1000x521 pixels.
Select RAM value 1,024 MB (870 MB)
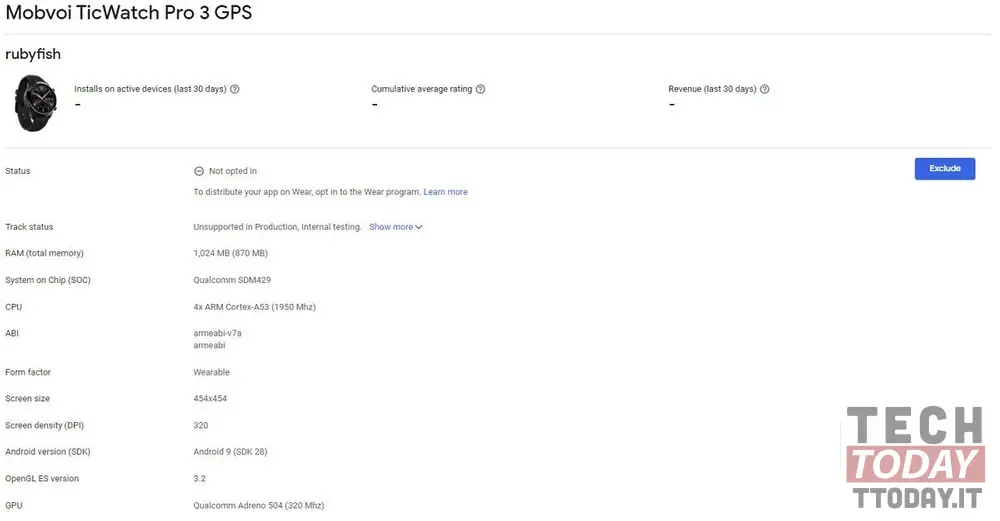coord(231,253)
